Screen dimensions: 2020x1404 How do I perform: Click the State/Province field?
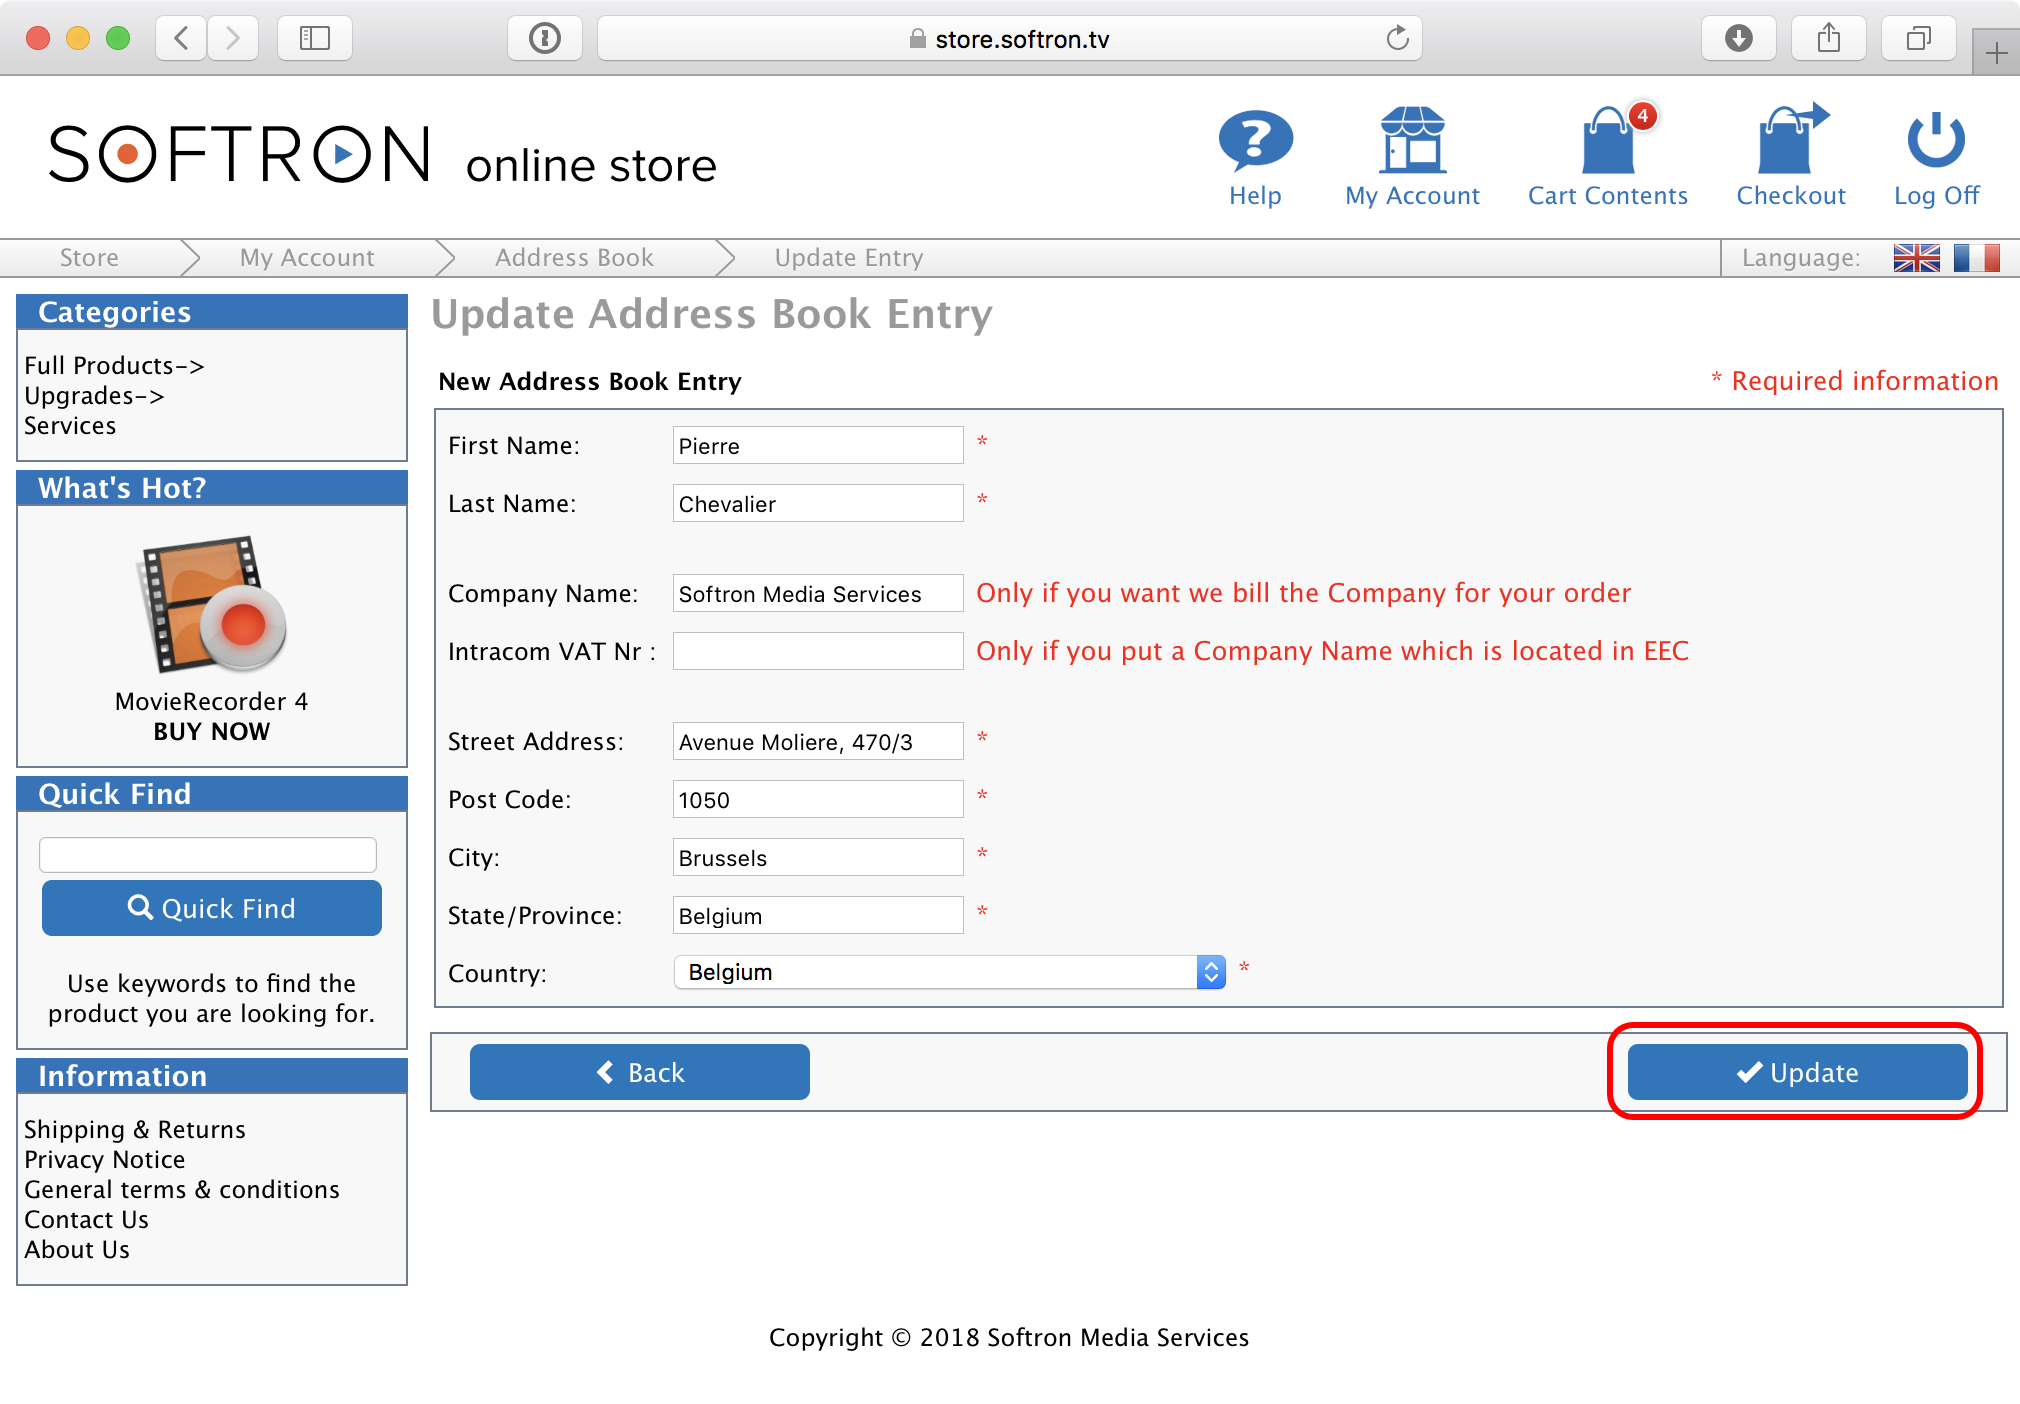click(x=818, y=915)
